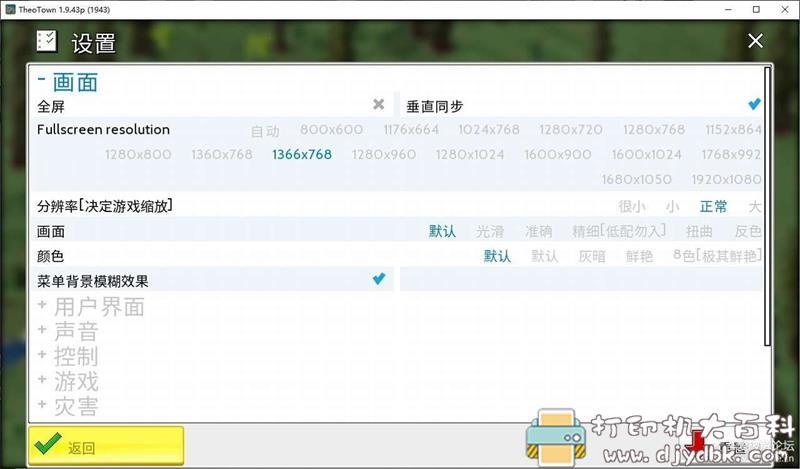Choose the 扭曲 display mode

699,231
